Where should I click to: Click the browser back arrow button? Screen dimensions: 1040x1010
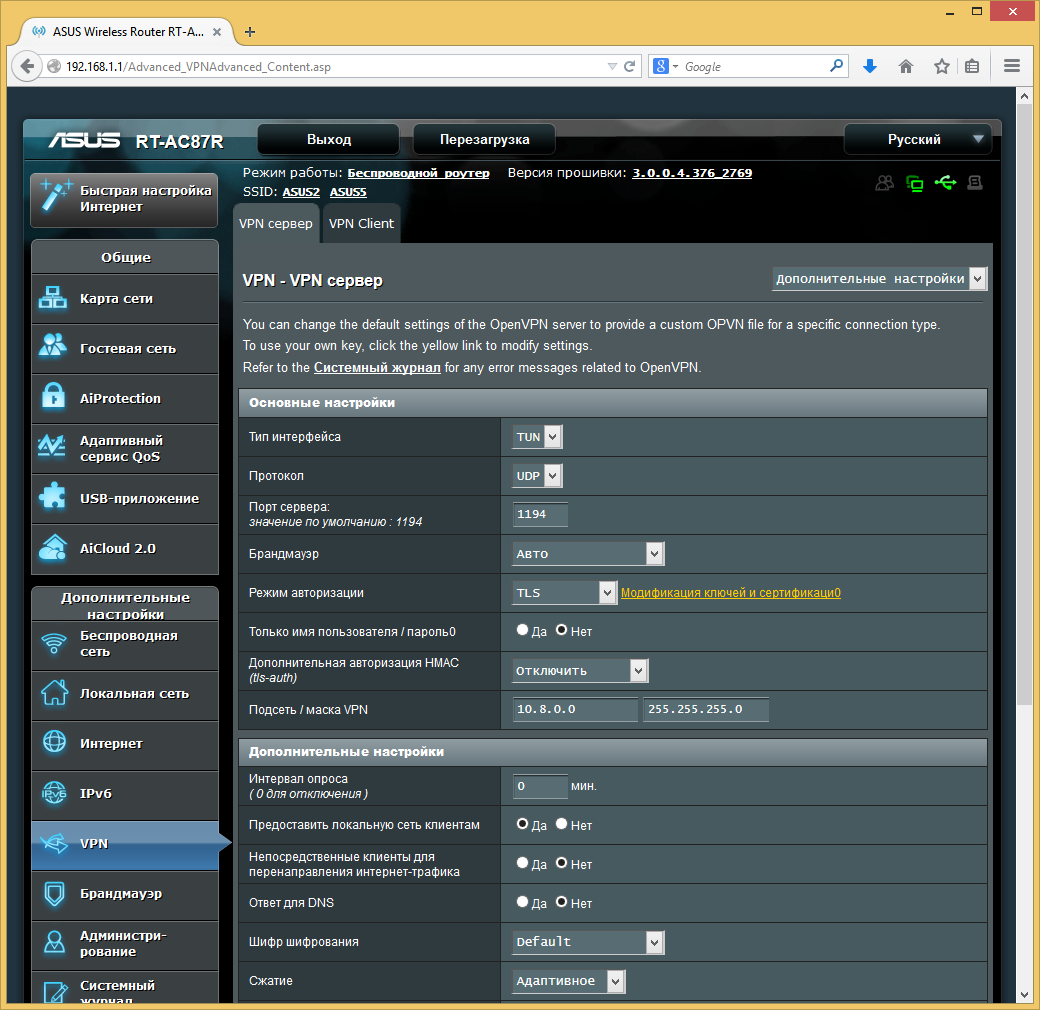pyautogui.click(x=27, y=66)
